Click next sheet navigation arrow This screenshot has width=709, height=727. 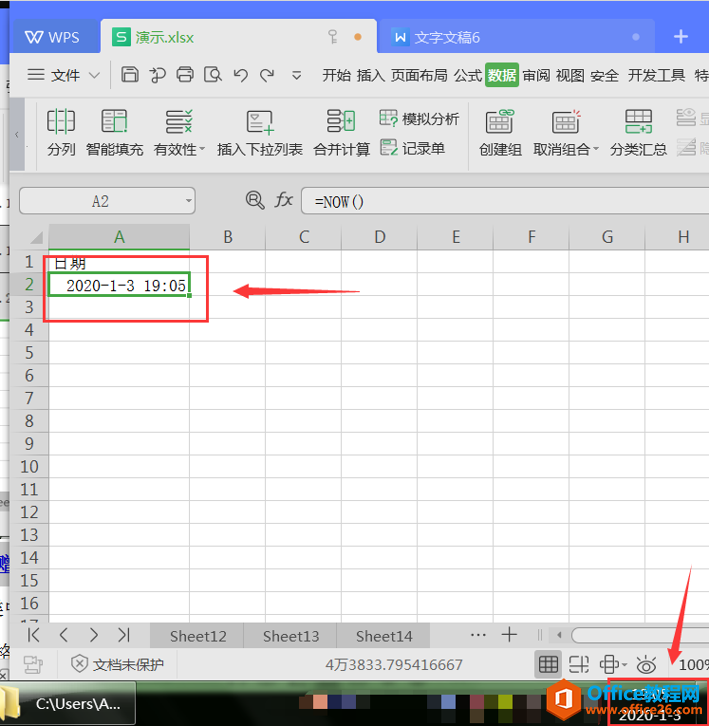tap(94, 635)
